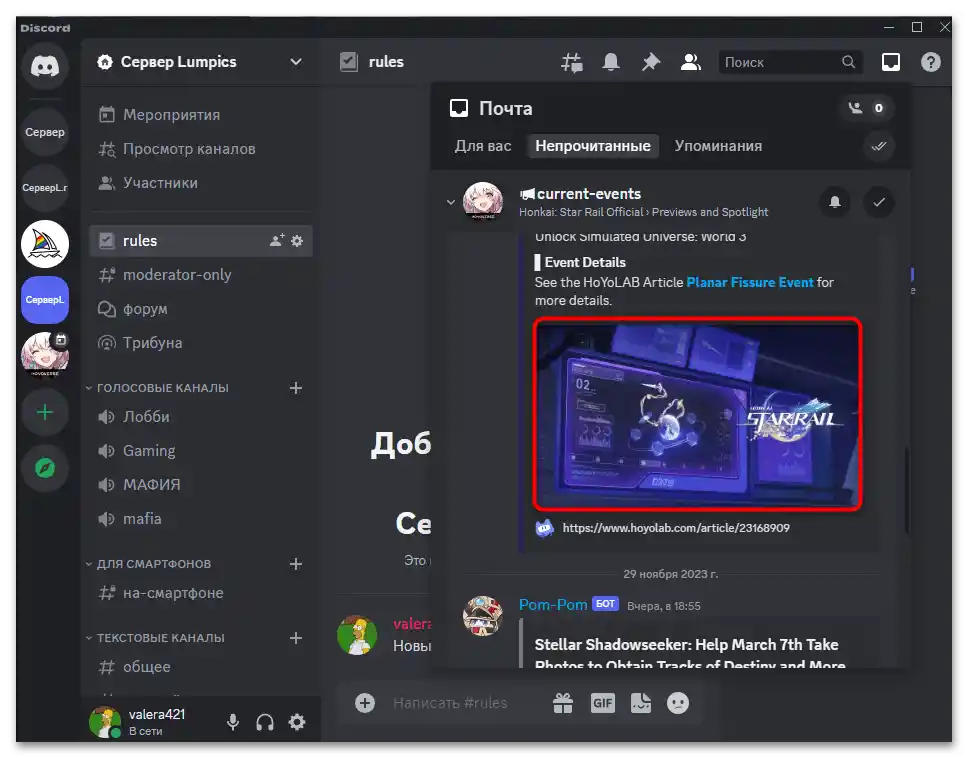This screenshot has width=968, height=758.
Task: Collapse the current-events inbox section
Action: pyautogui.click(x=451, y=202)
